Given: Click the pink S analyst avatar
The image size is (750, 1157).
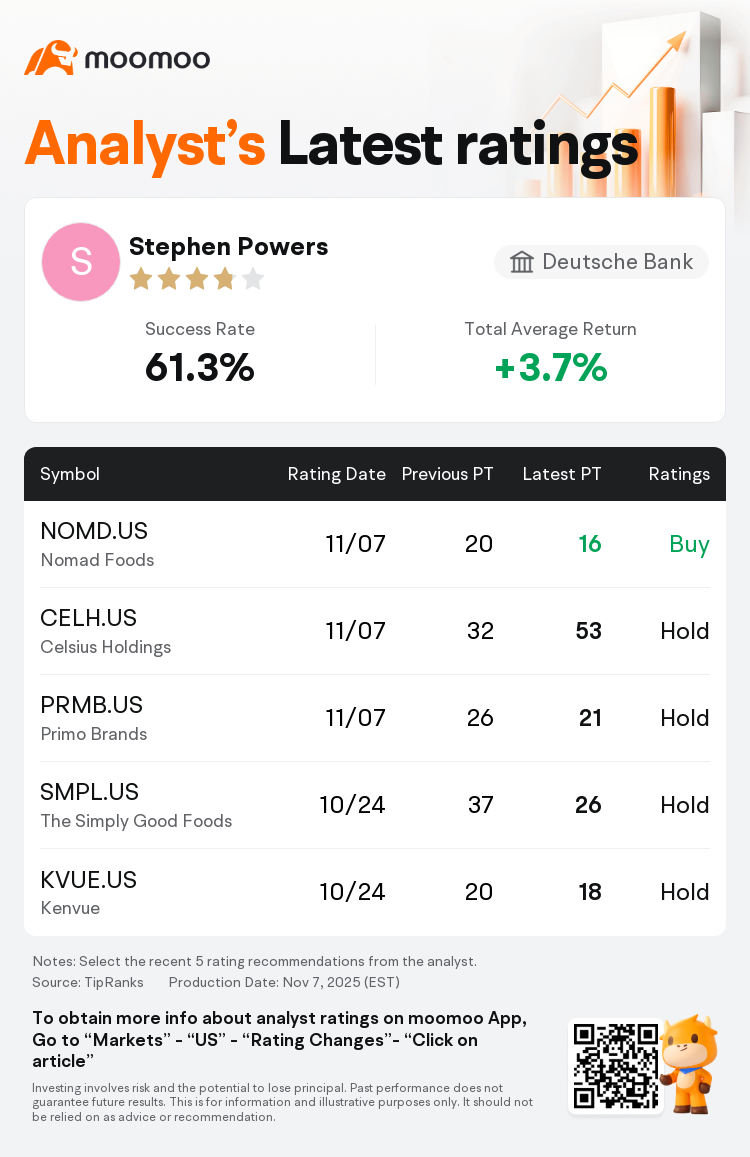Looking at the screenshot, I should pyautogui.click(x=81, y=262).
